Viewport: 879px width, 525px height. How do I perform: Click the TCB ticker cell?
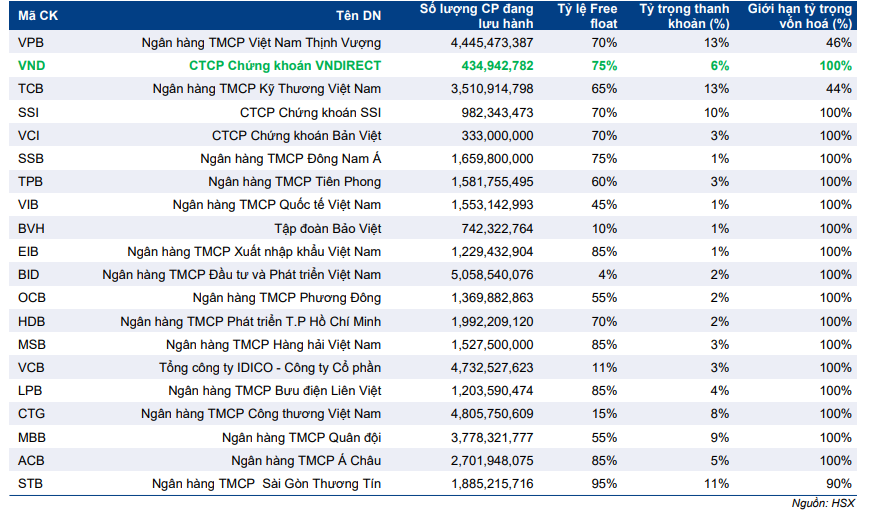click(x=31, y=89)
